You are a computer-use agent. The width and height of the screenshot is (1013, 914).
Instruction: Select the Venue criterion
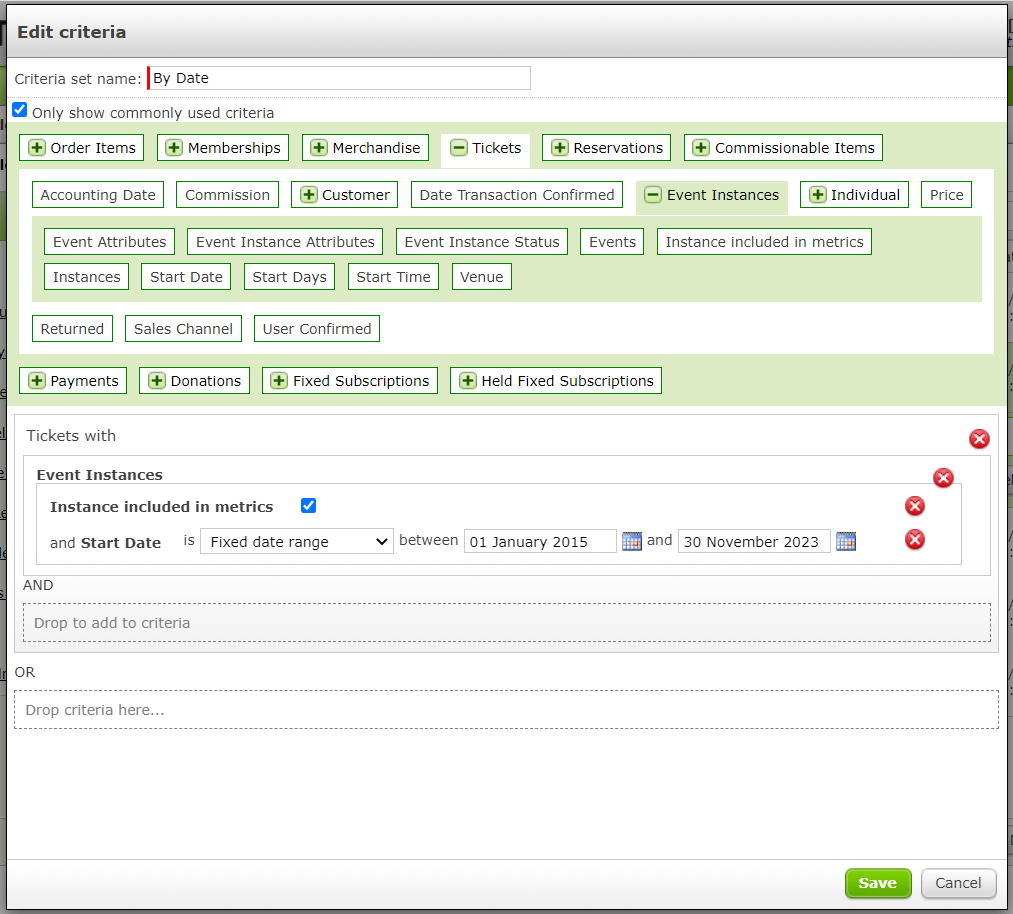click(481, 276)
